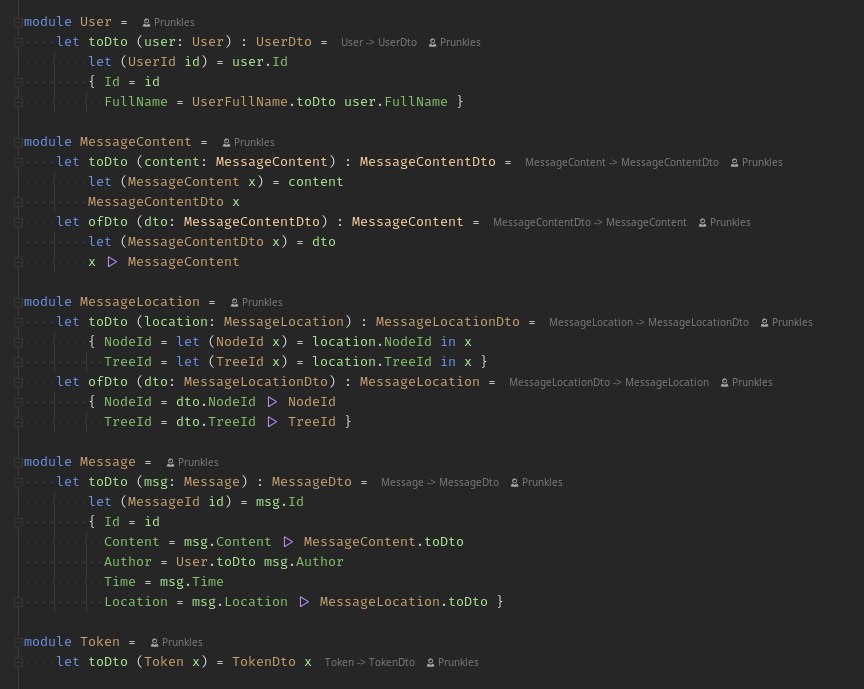Click author icon beside module MessageContent

(x=226, y=143)
